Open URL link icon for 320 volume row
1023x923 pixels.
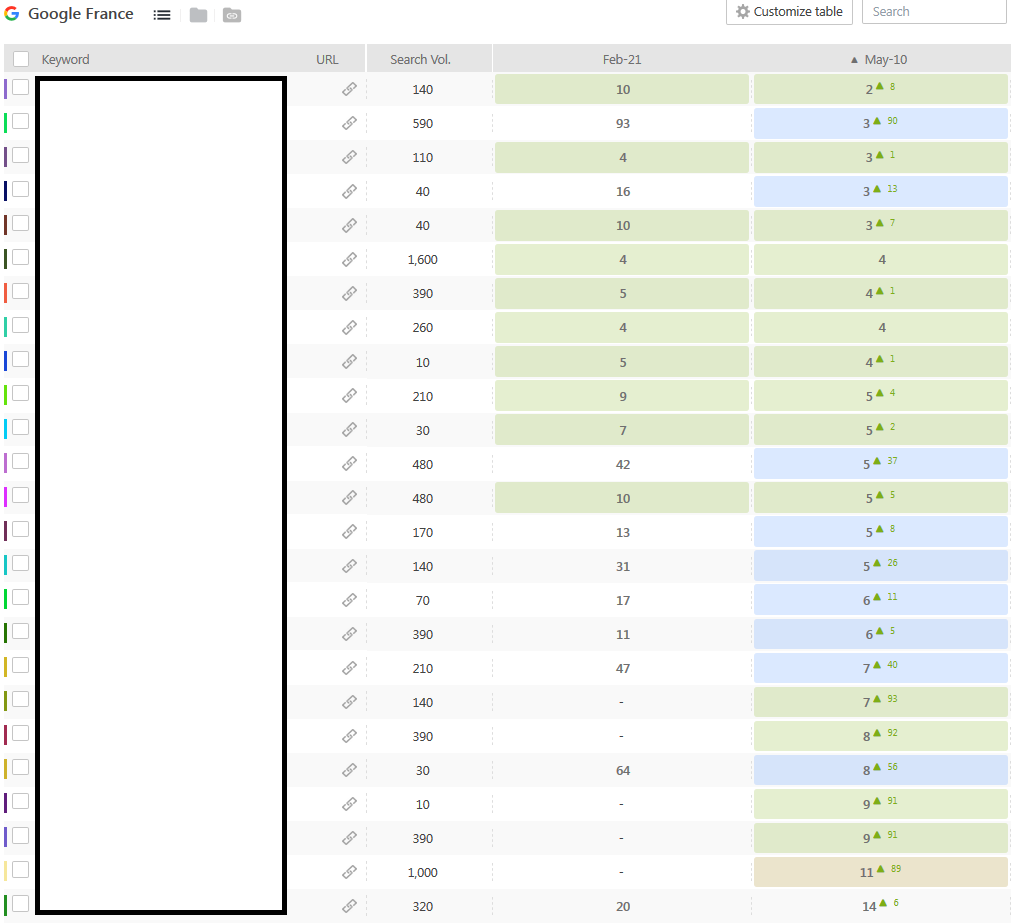pos(350,906)
